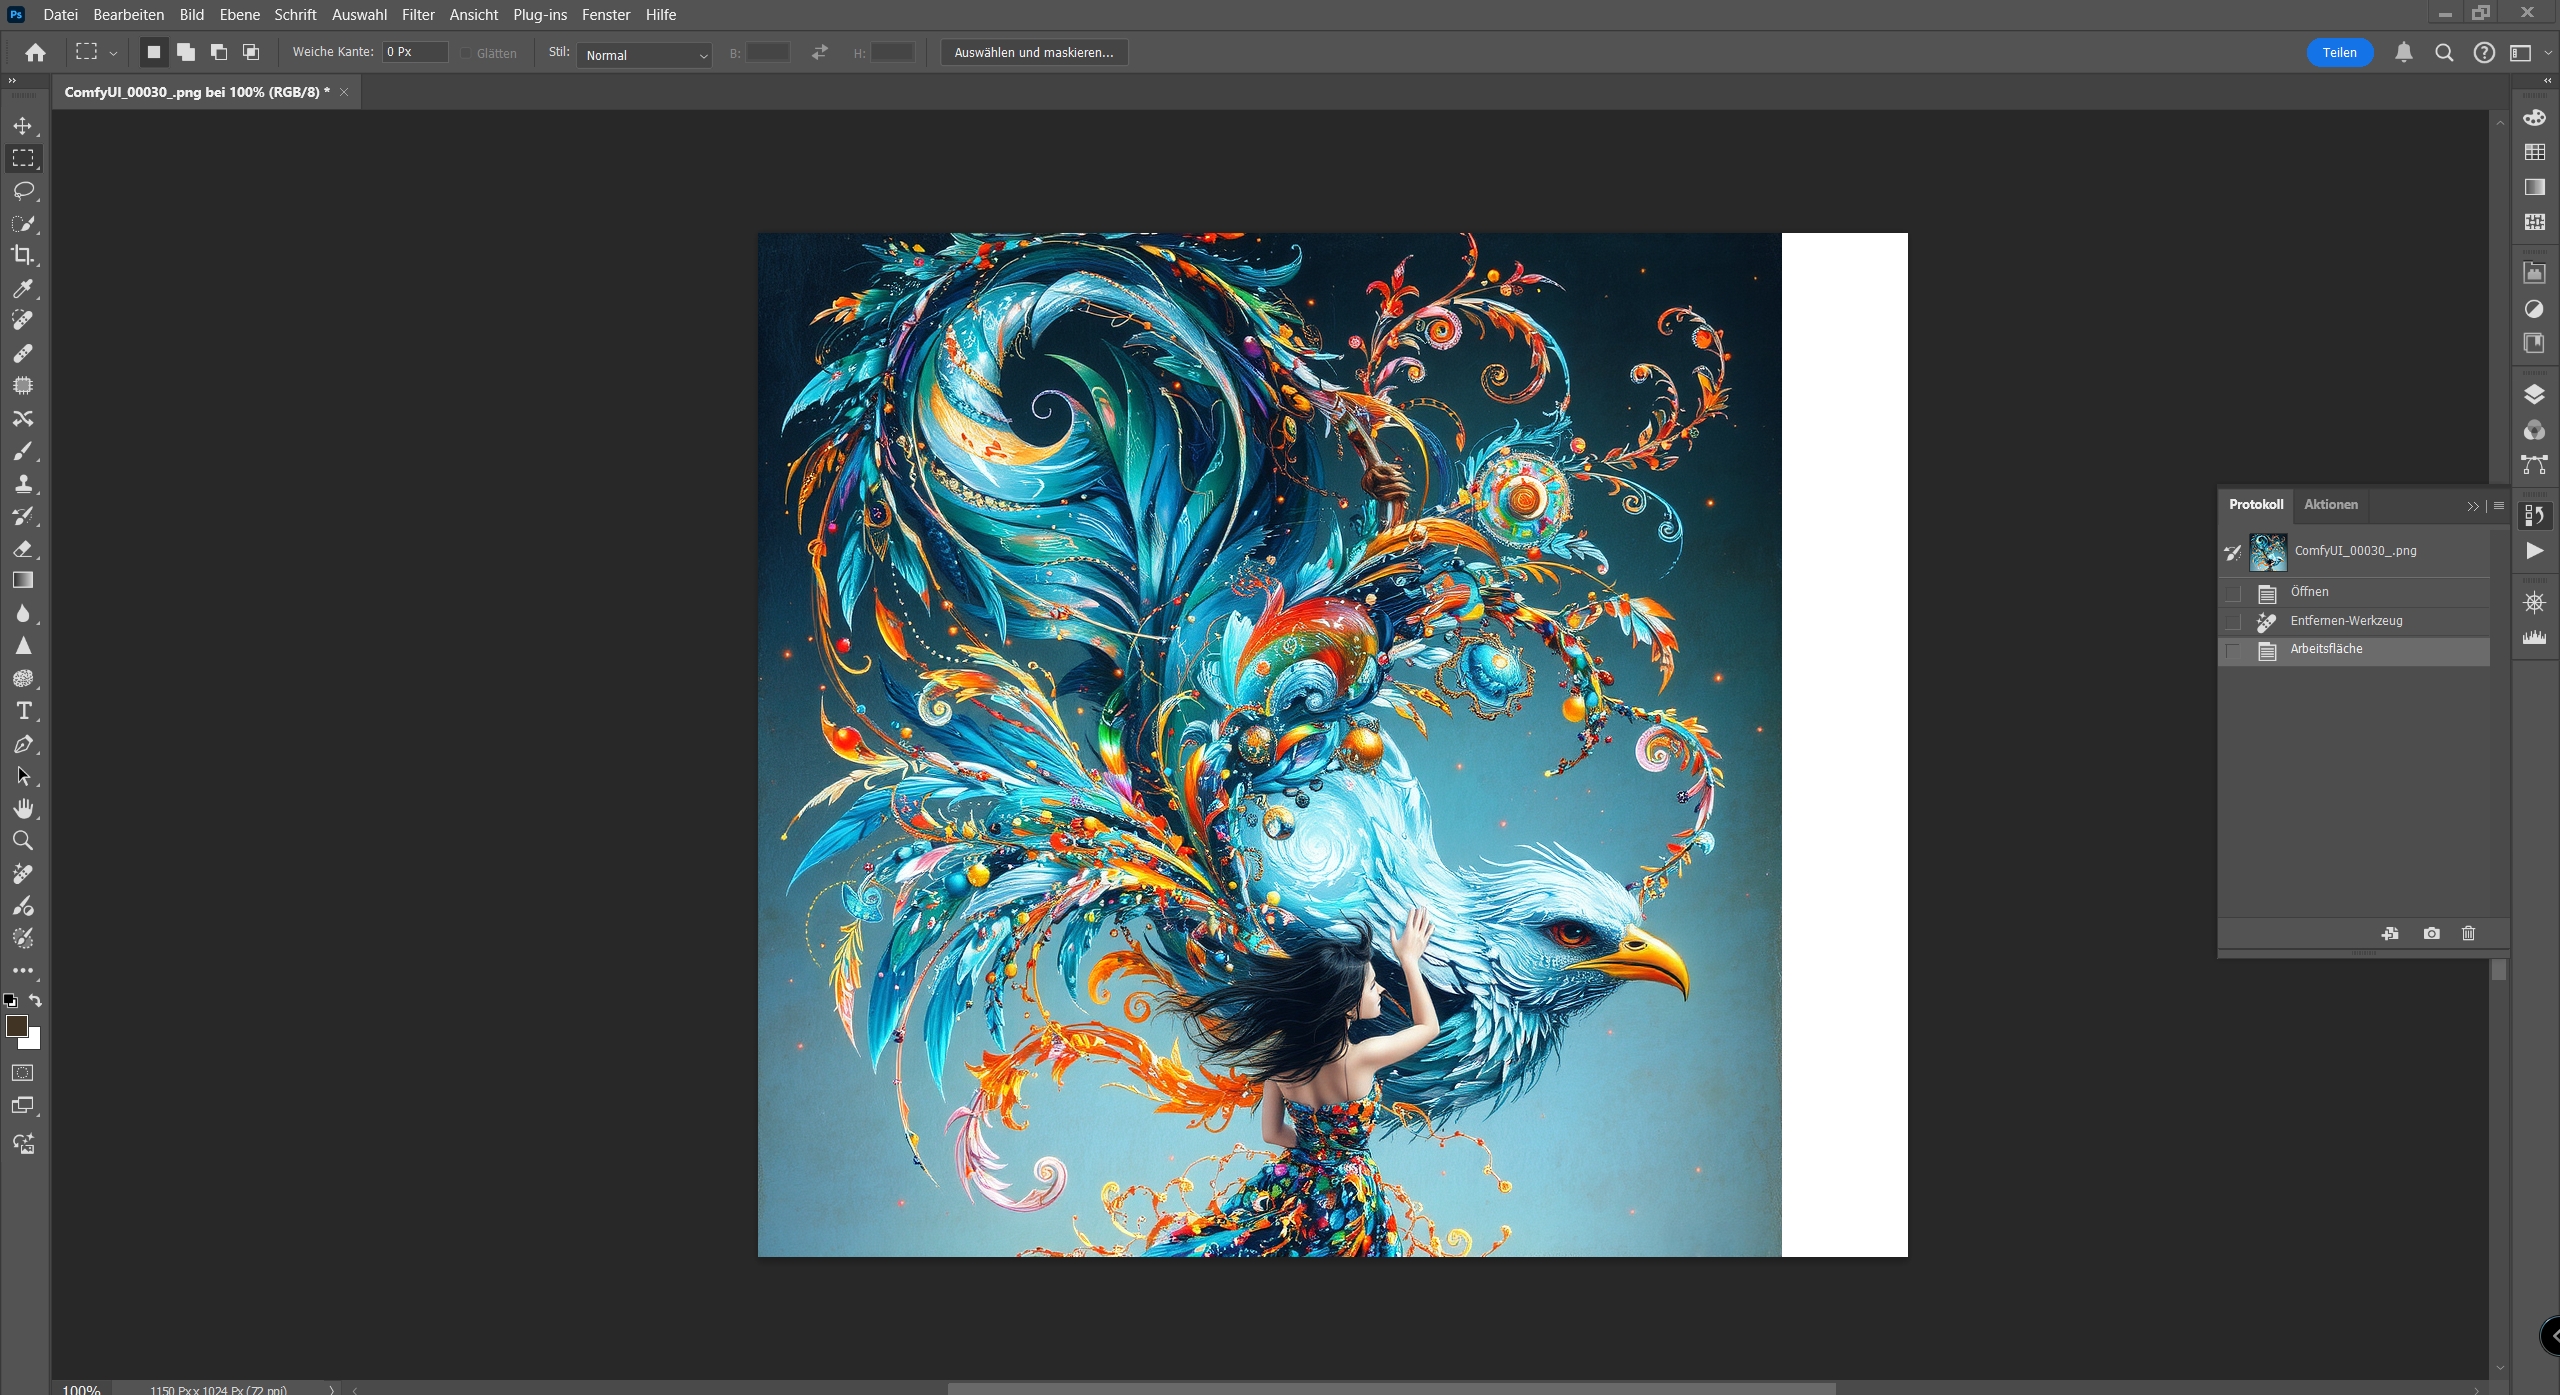
Task: Open the Stil dropdown showing Normal
Action: (x=645, y=55)
